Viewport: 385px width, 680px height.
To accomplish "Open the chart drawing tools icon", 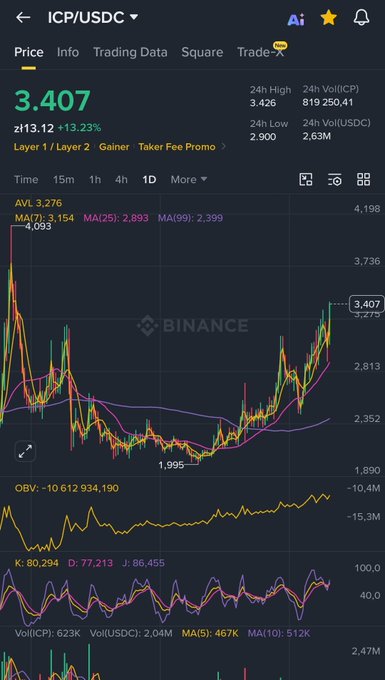I will [x=306, y=180].
